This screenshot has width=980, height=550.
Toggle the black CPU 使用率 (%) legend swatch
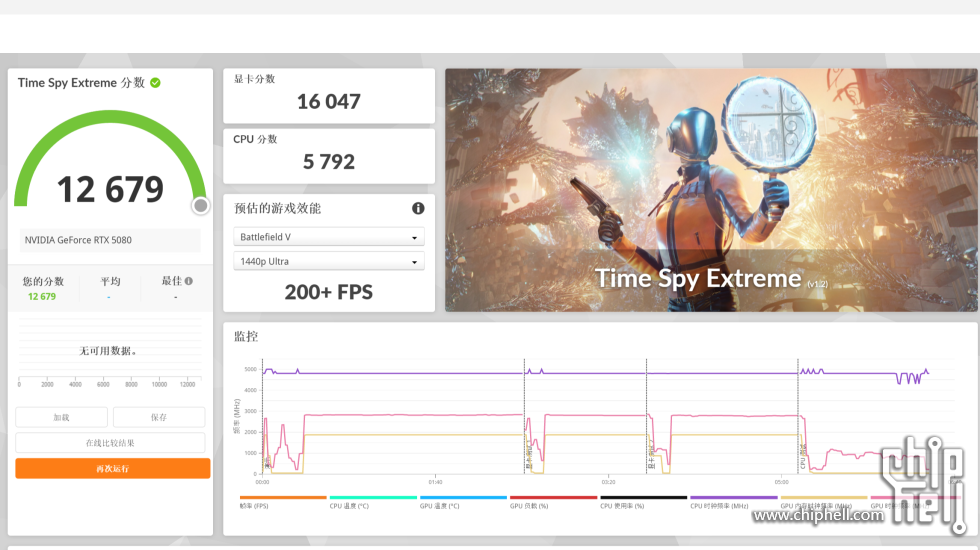pos(644,498)
